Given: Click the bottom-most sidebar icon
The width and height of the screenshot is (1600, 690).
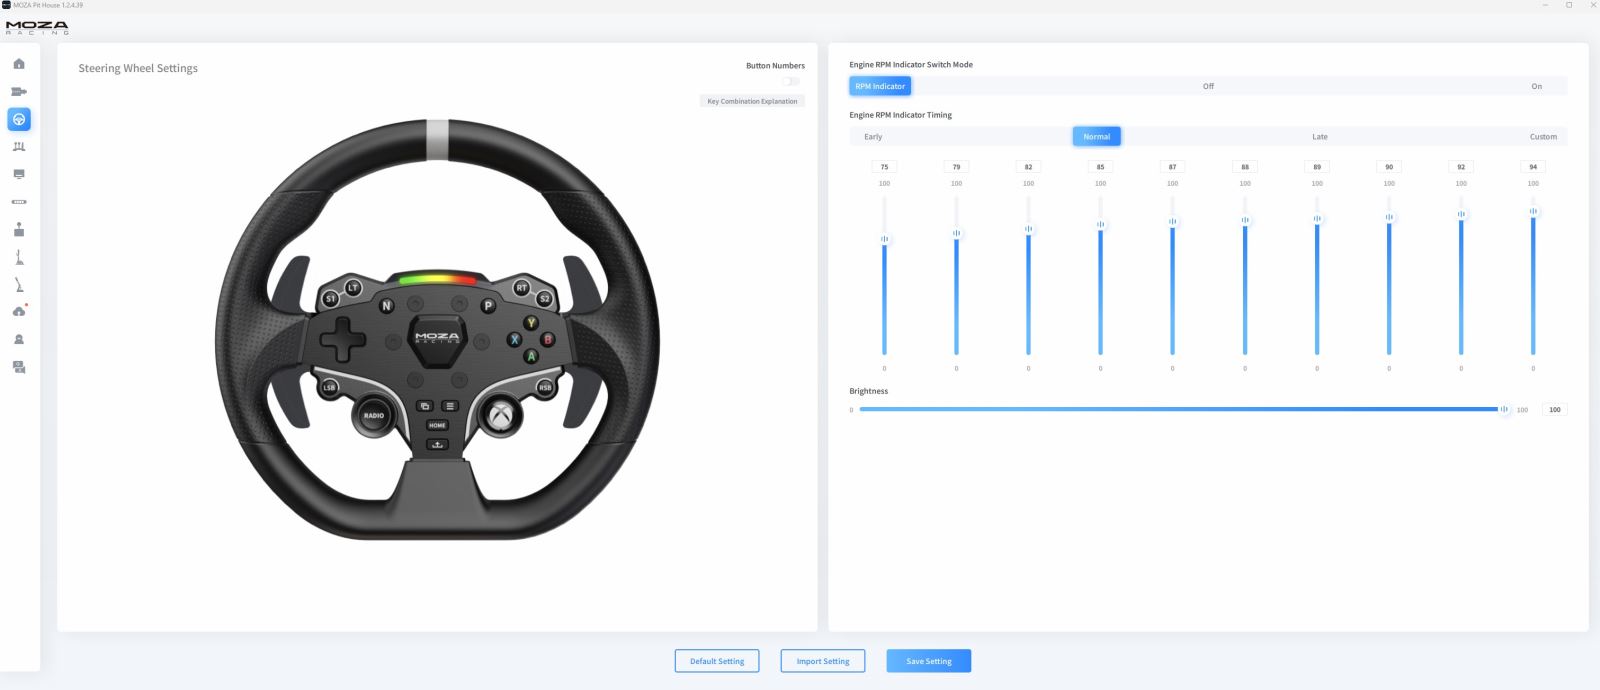Looking at the screenshot, I should [19, 368].
